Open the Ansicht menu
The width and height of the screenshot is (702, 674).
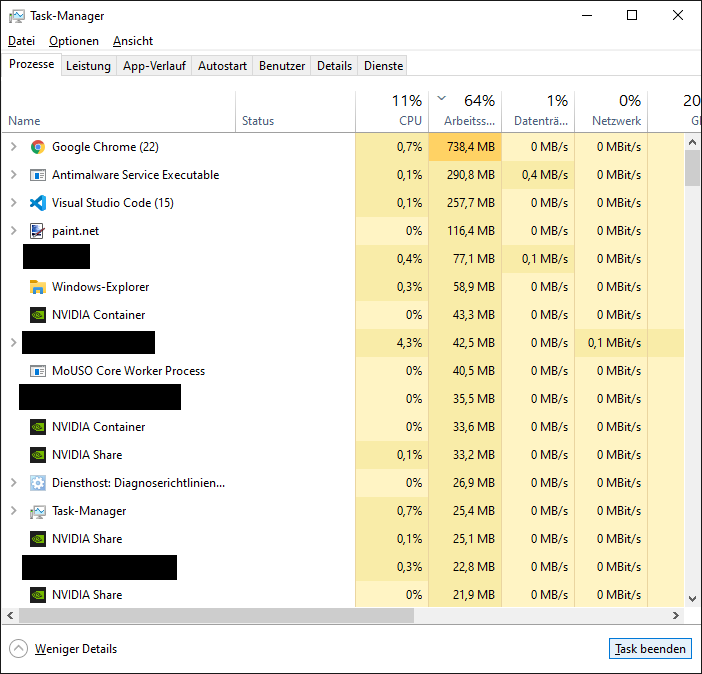point(133,41)
